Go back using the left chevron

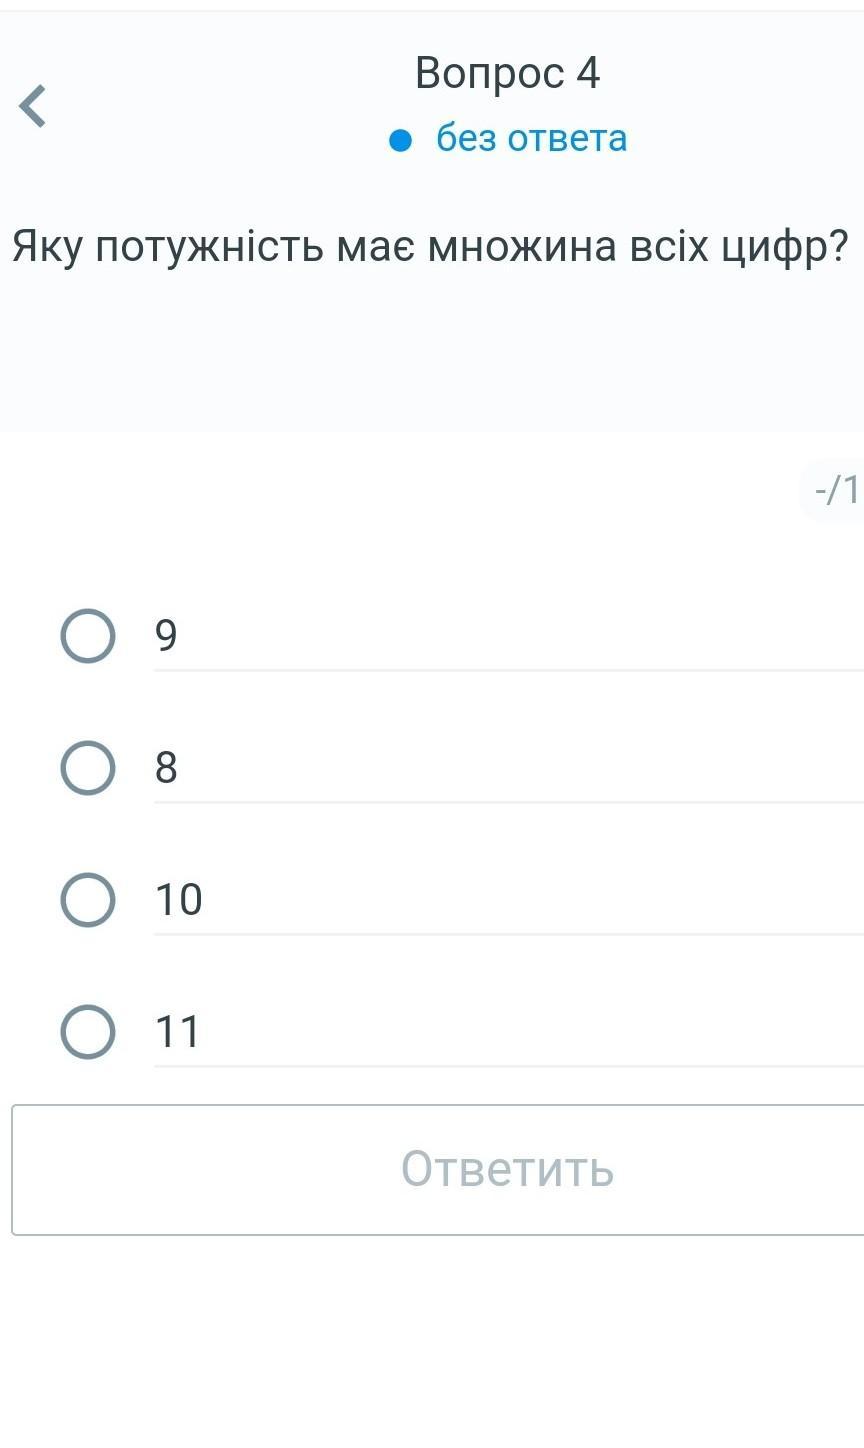tap(33, 106)
